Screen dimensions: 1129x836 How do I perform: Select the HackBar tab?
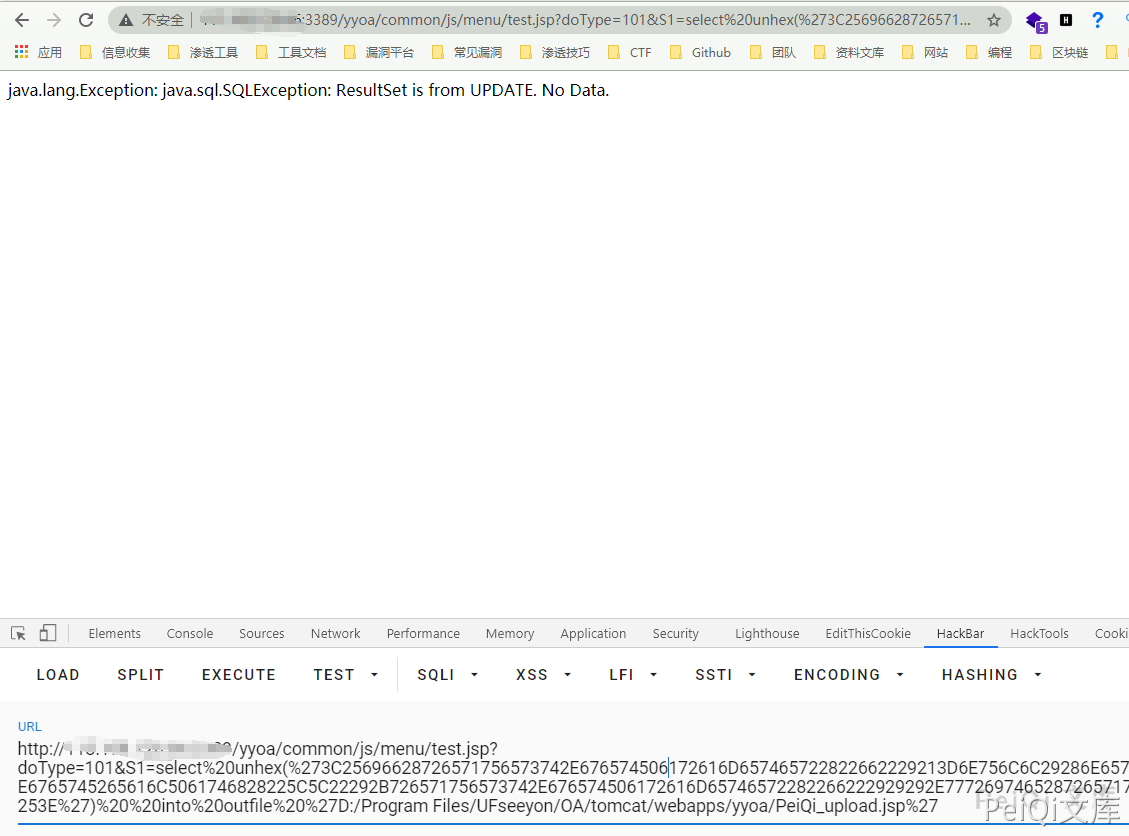point(961,634)
